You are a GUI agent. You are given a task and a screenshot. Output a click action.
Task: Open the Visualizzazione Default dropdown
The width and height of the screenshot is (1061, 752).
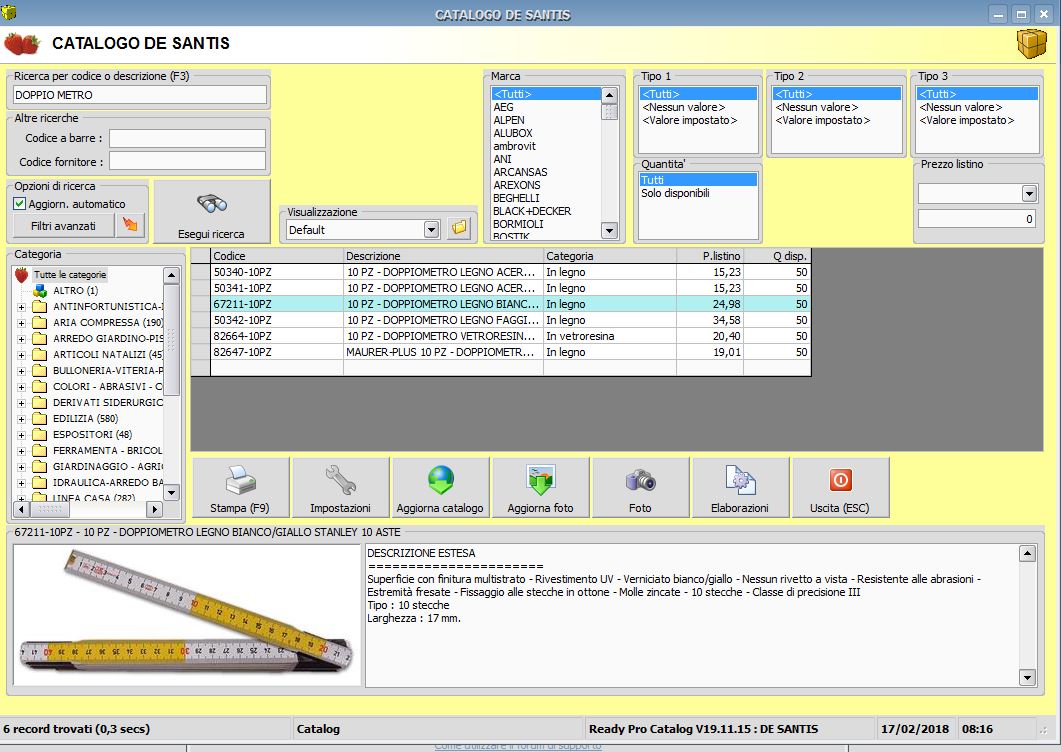click(431, 230)
